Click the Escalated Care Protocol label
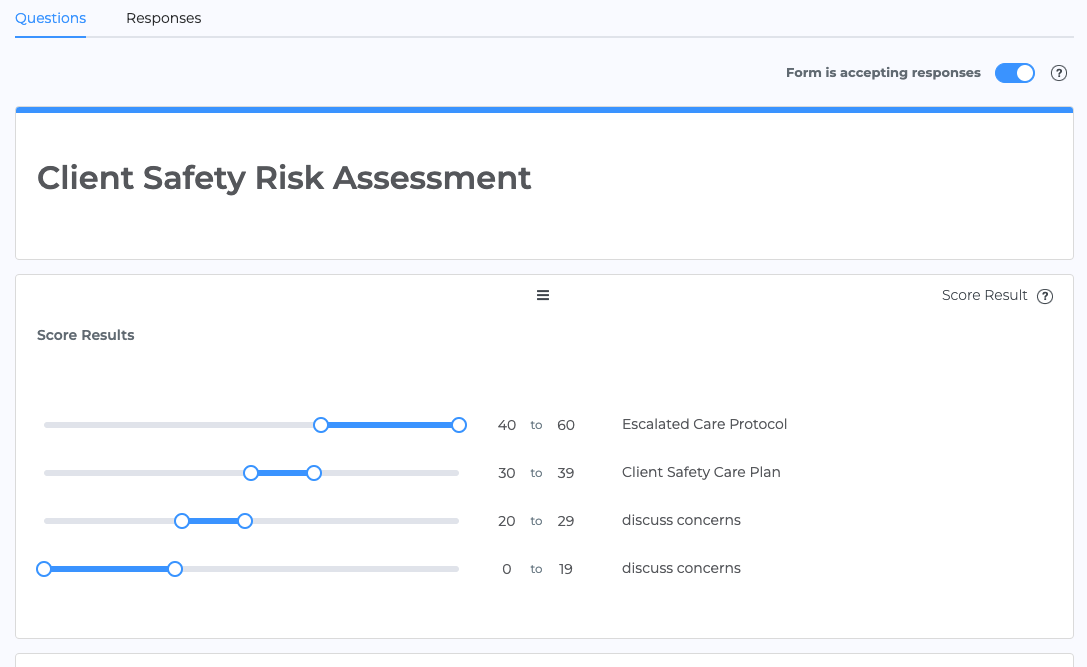The image size is (1087, 667). coord(704,424)
